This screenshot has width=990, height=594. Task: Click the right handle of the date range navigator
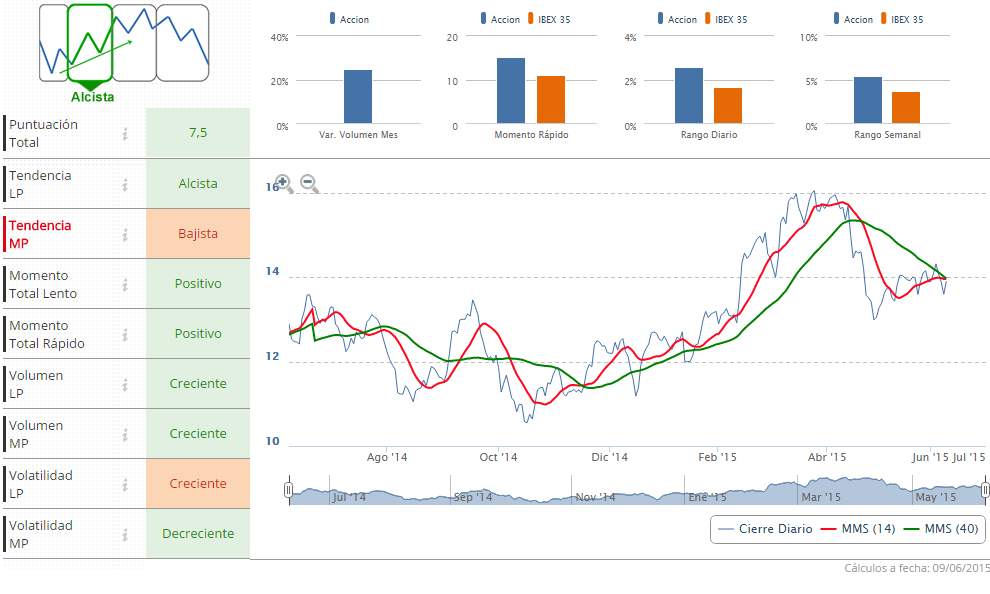985,490
